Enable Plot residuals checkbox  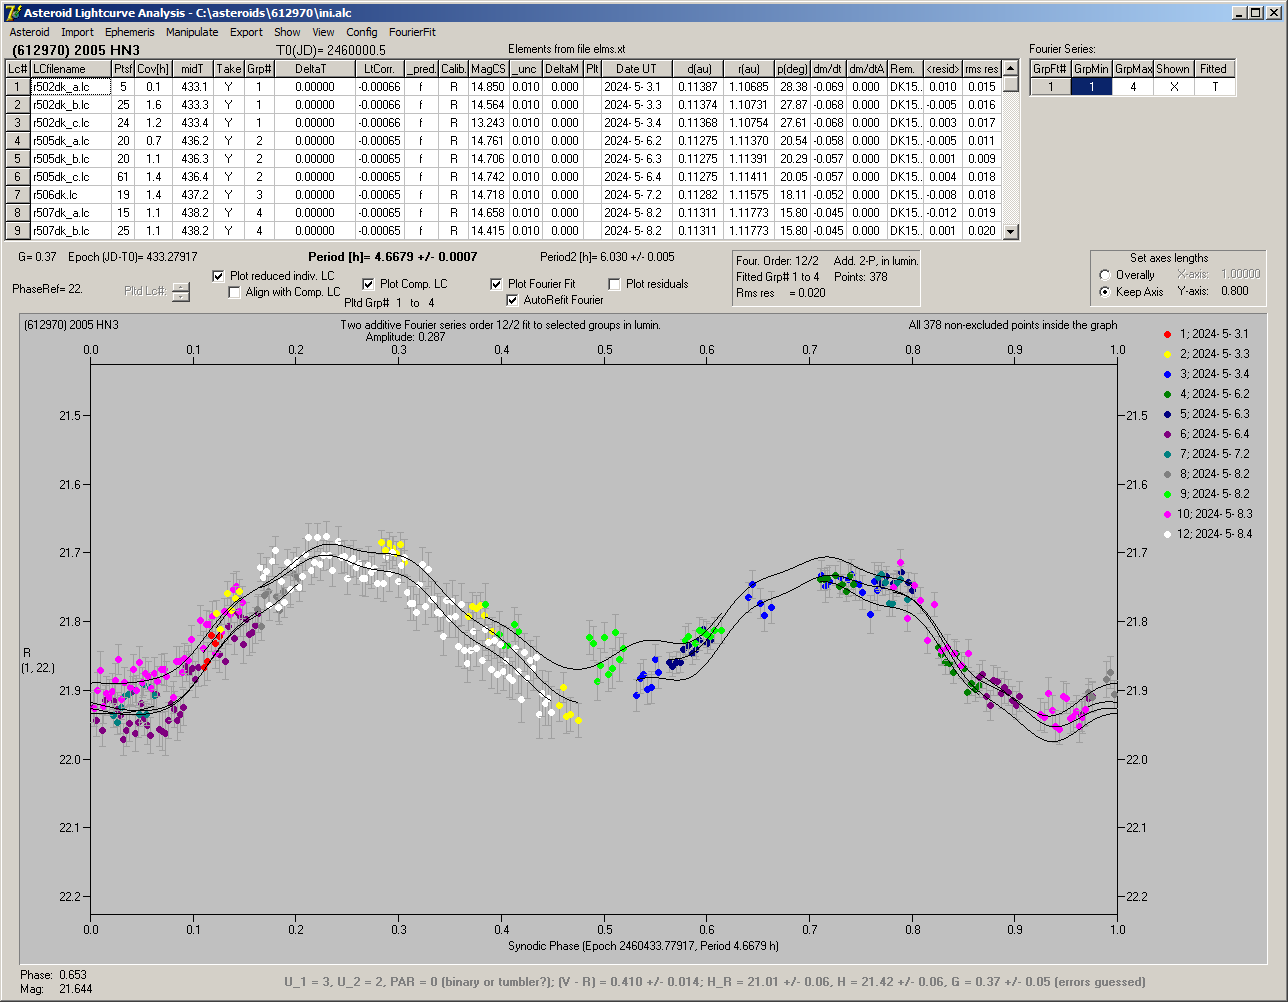coord(615,284)
